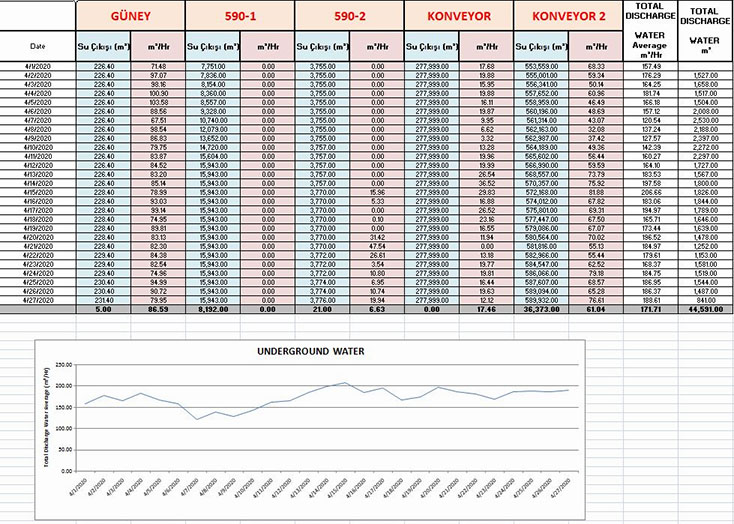Click KONVEYOR m³/Hr value 3.32
Screen dimensions: 734x524
pyautogui.click(x=486, y=138)
